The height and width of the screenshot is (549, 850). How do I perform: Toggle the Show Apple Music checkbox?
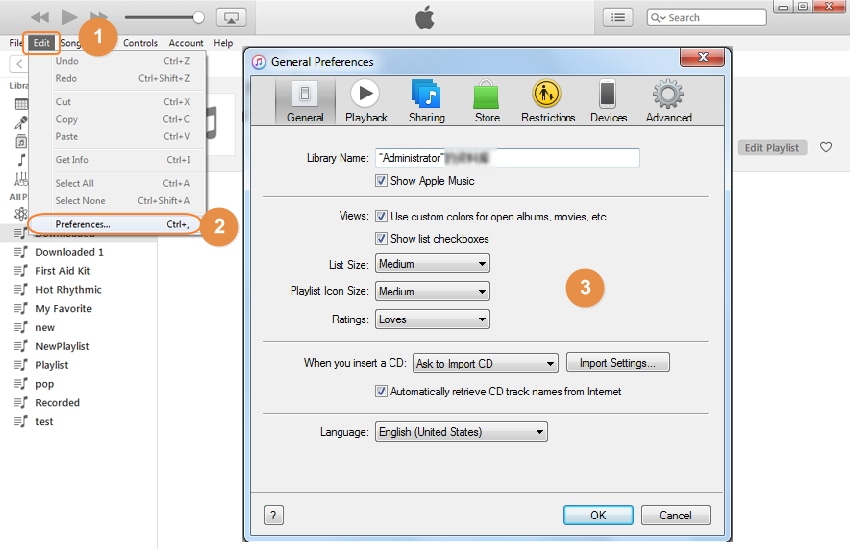(x=381, y=180)
